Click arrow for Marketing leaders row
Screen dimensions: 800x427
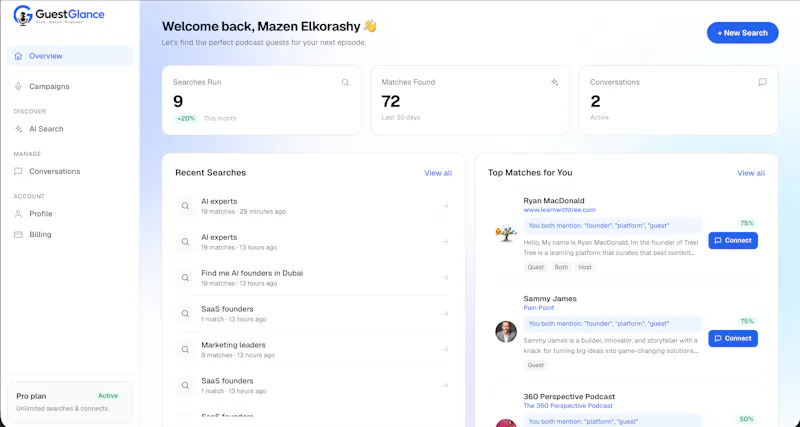click(x=445, y=349)
